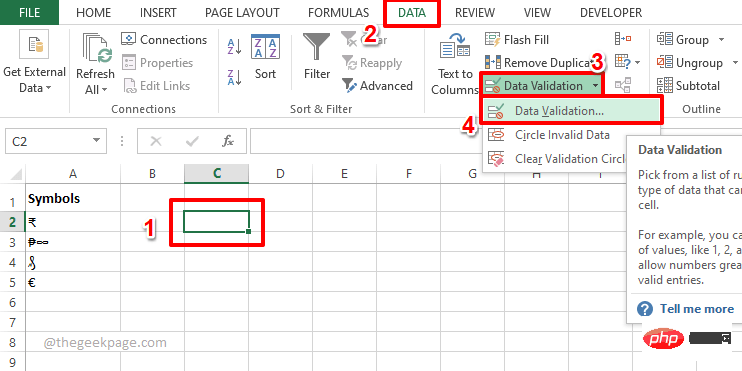Choose Clear Validation Circles

click(555, 159)
